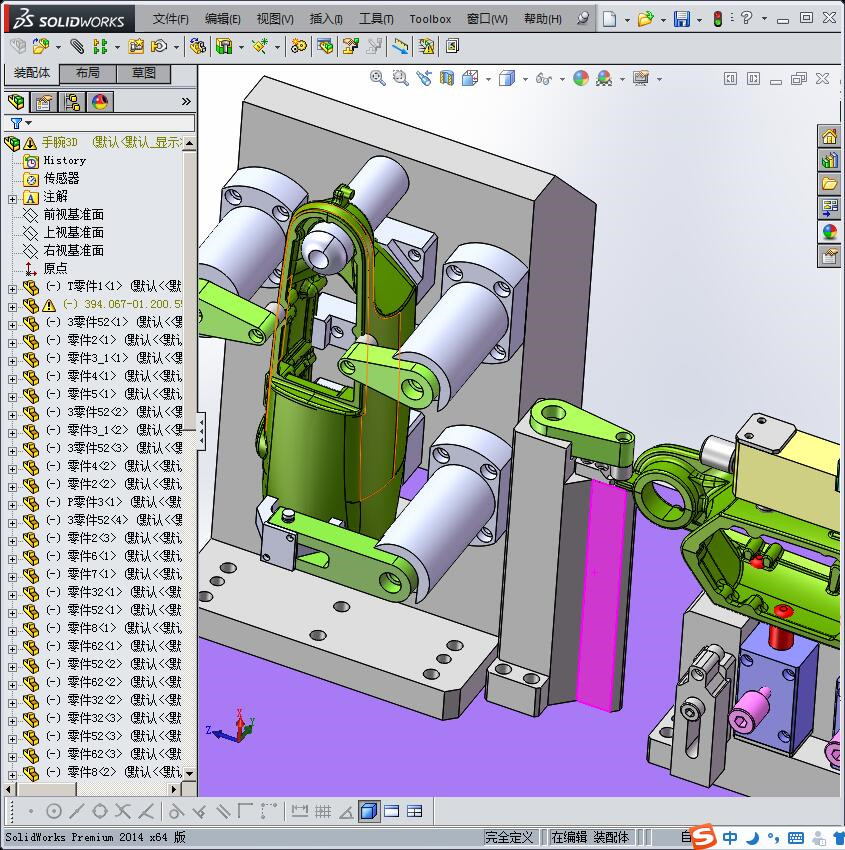
Task: Open Appearances from the right task pane
Action: tap(829, 232)
